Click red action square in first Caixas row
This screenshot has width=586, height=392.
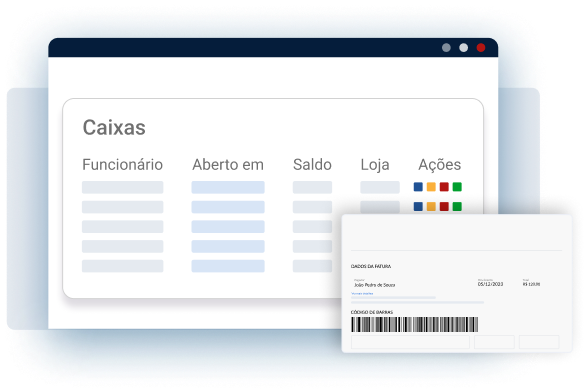444,187
